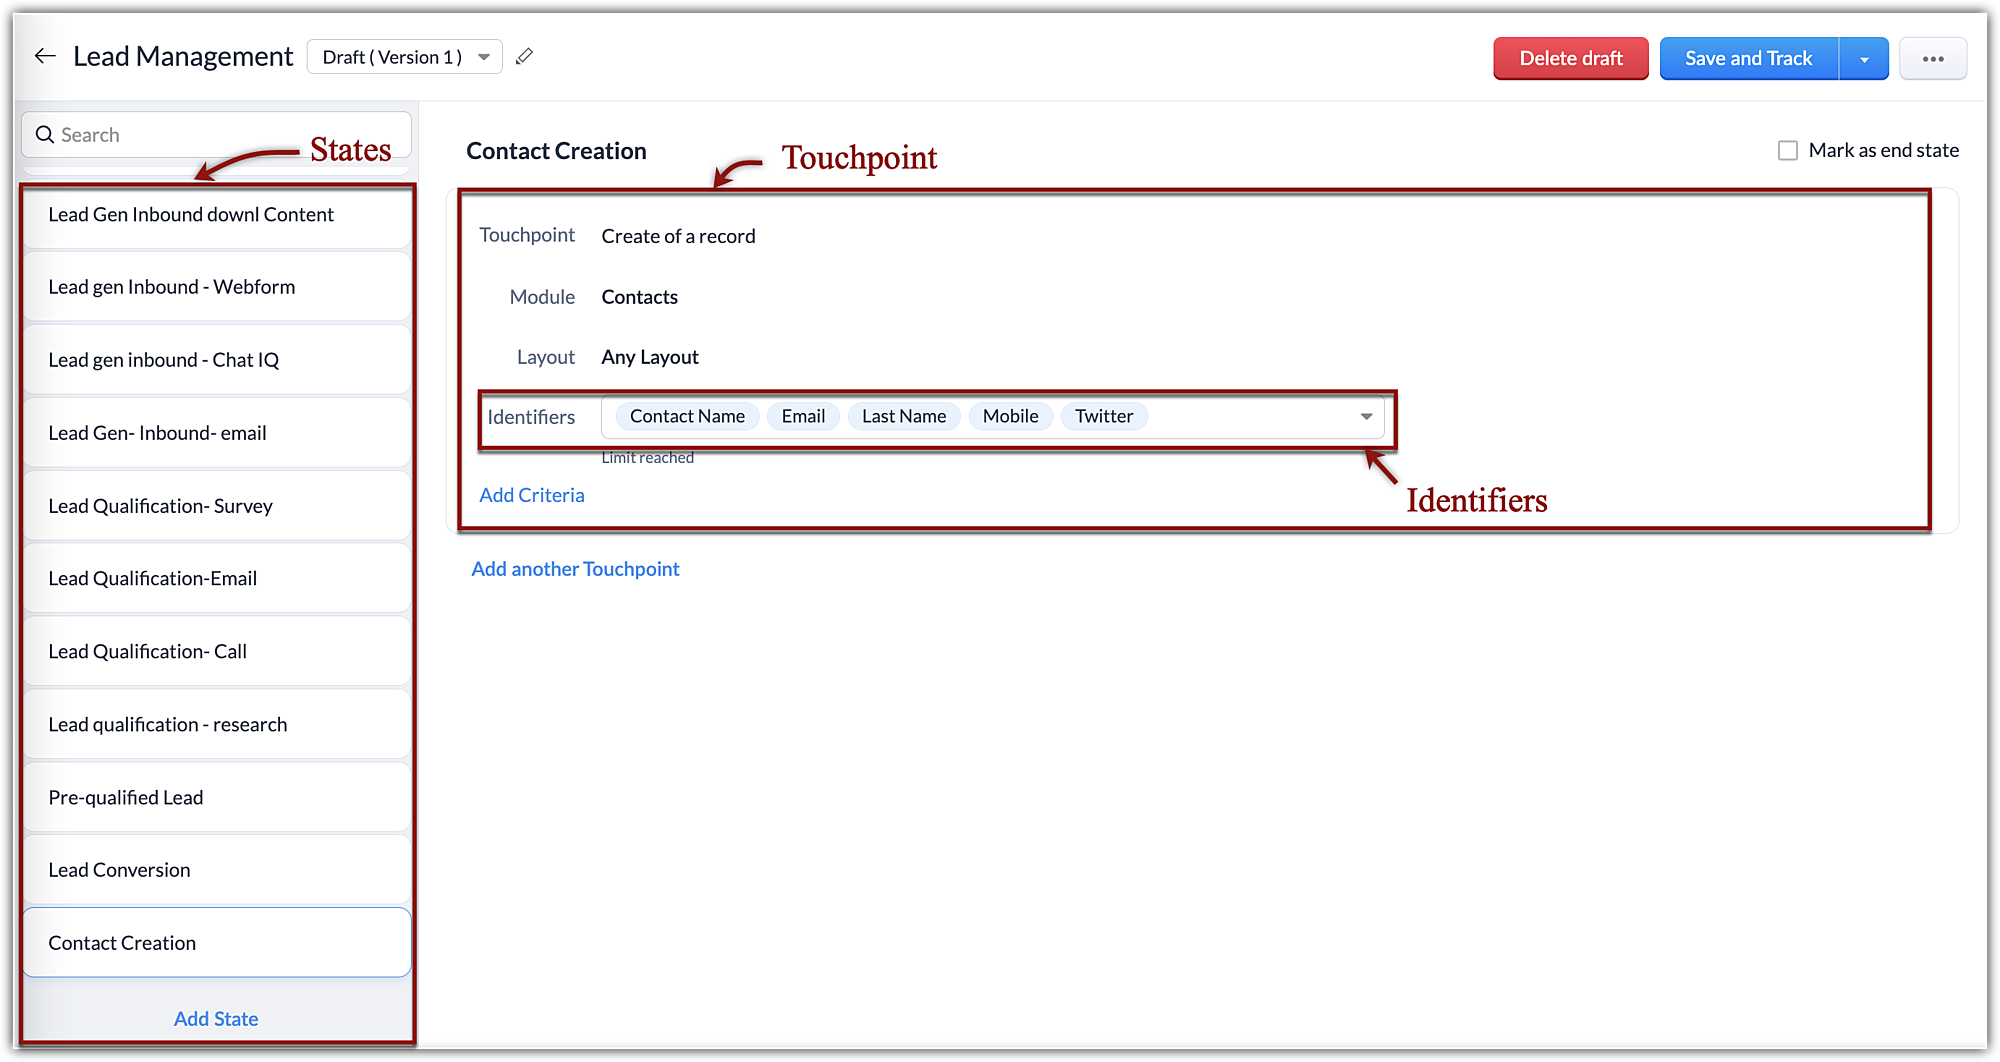Check Mark as end state

(x=1788, y=151)
